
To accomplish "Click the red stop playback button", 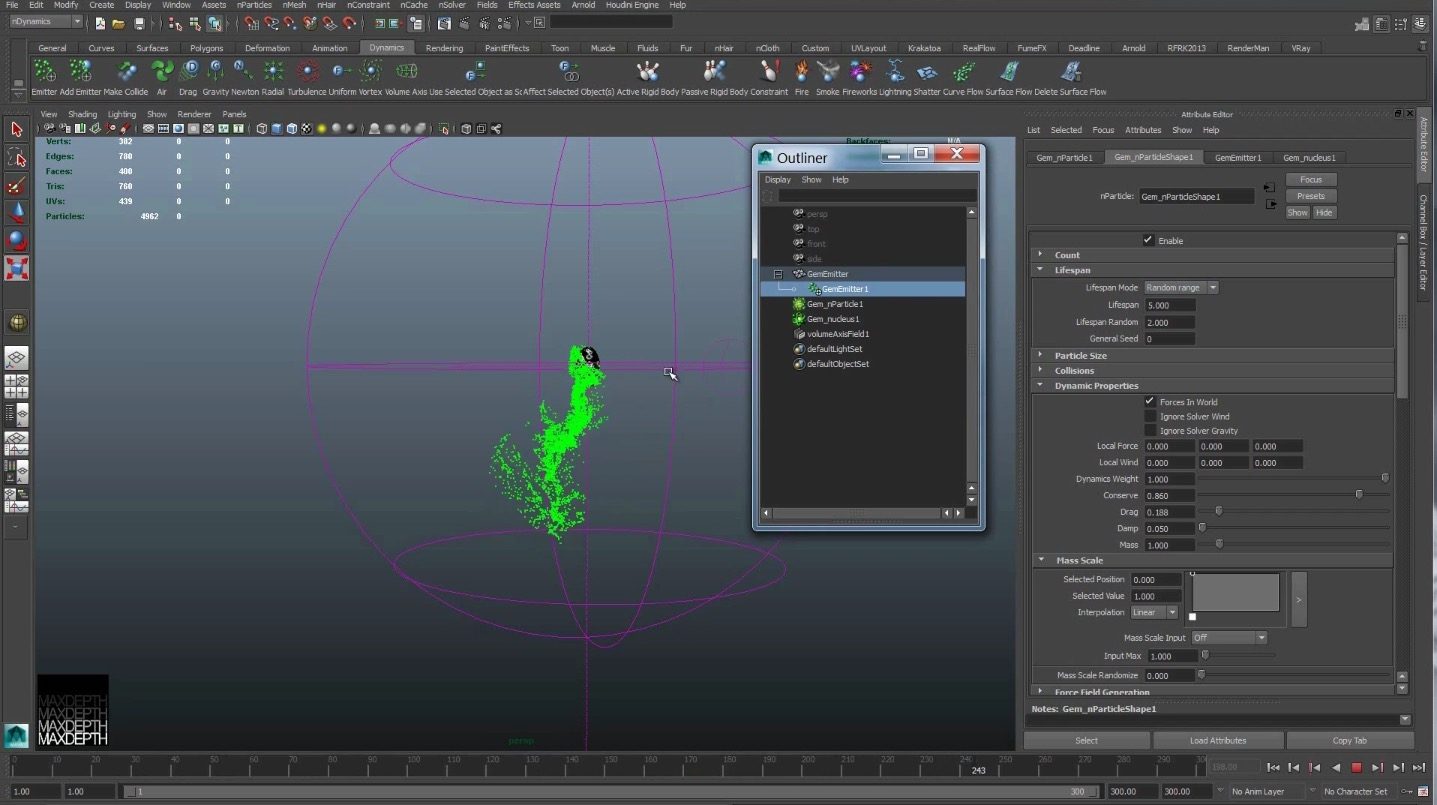I will point(1356,768).
